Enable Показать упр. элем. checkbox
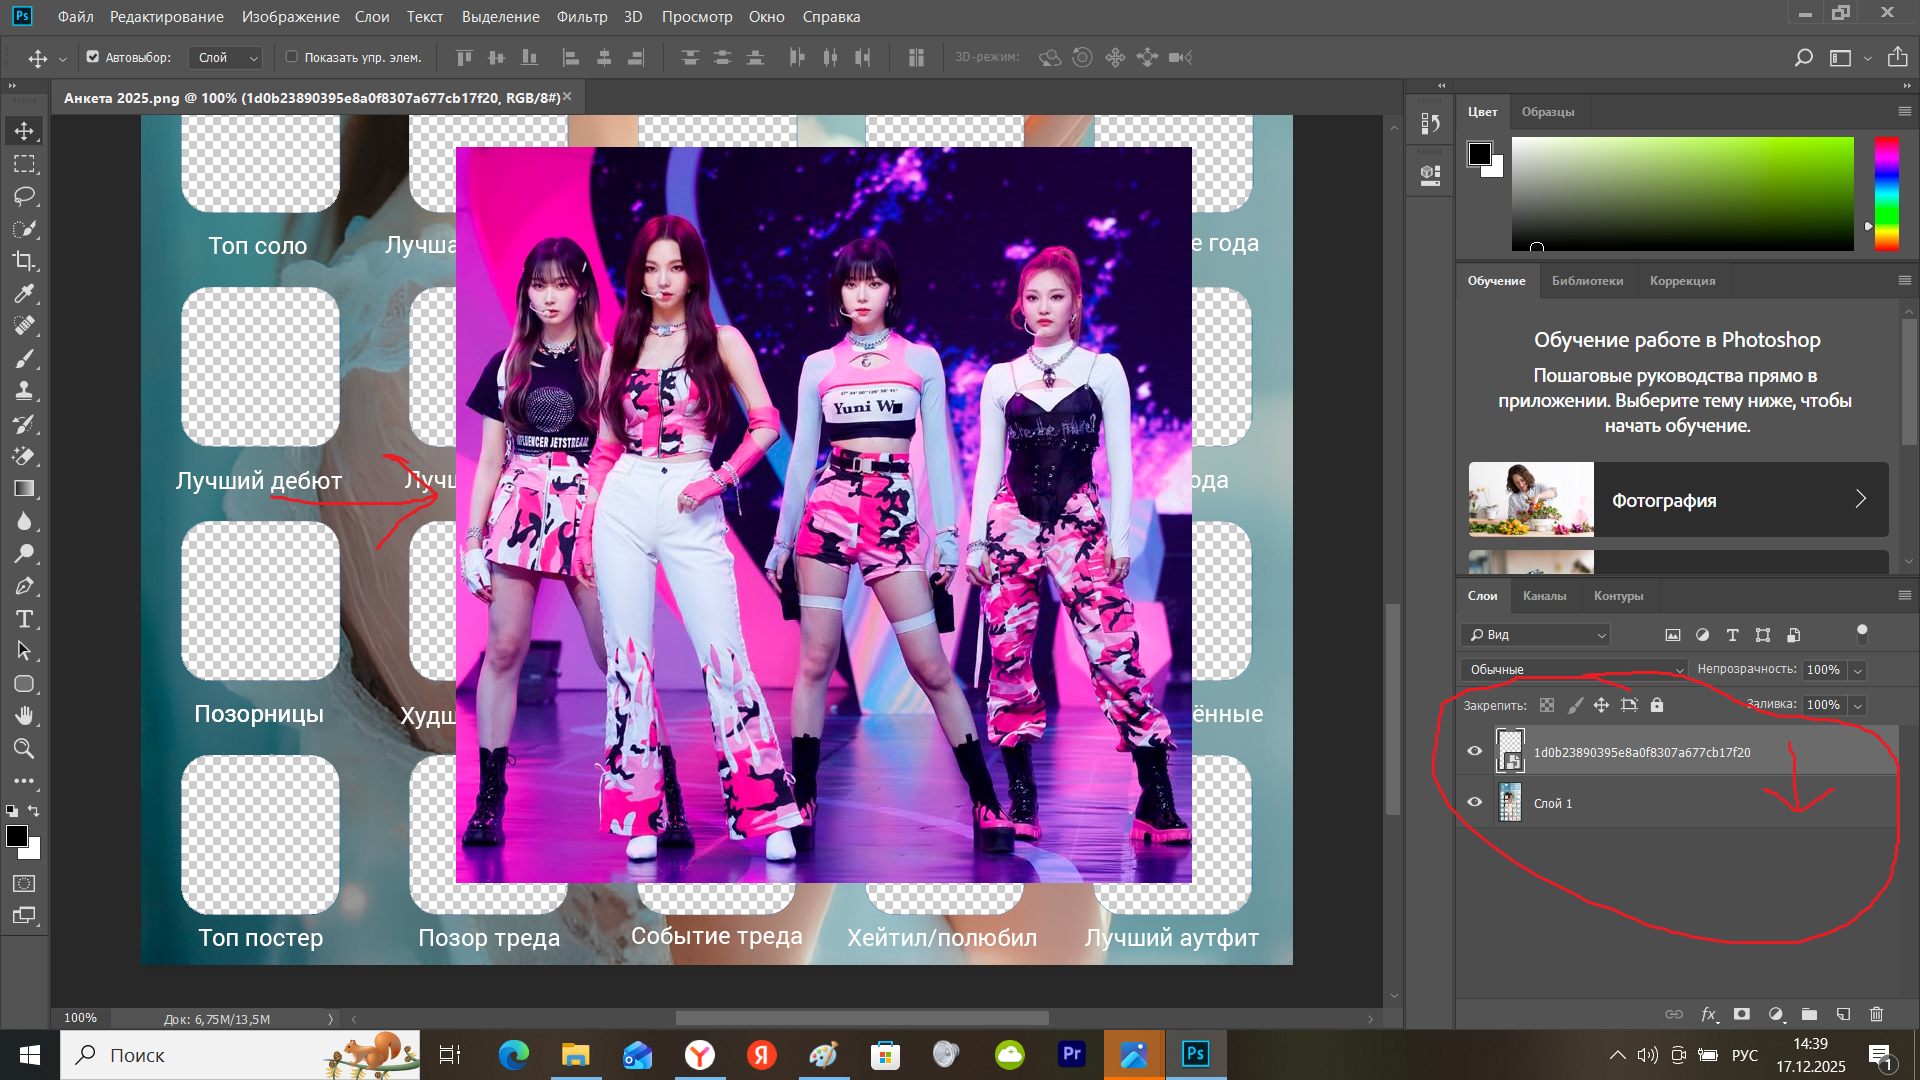The width and height of the screenshot is (1920, 1080). click(x=292, y=57)
